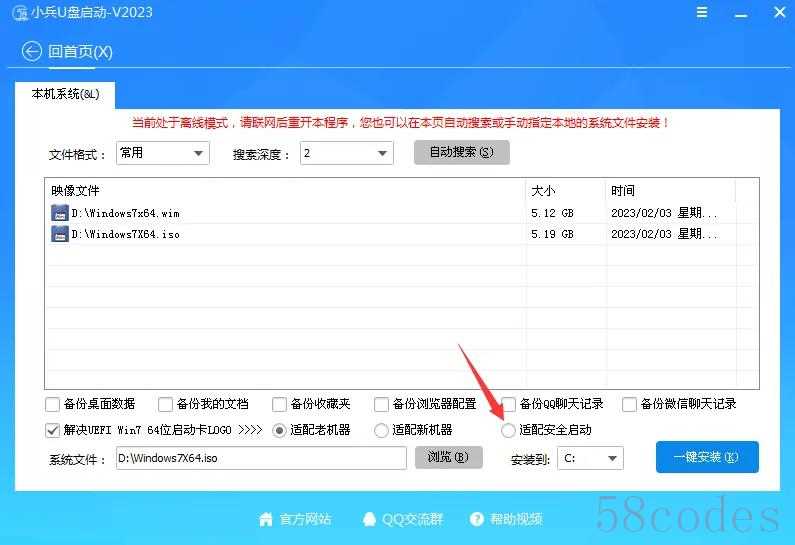795x545 pixels.
Task: Open the hamburger menu icon in title bar
Action: pyautogui.click(x=702, y=12)
